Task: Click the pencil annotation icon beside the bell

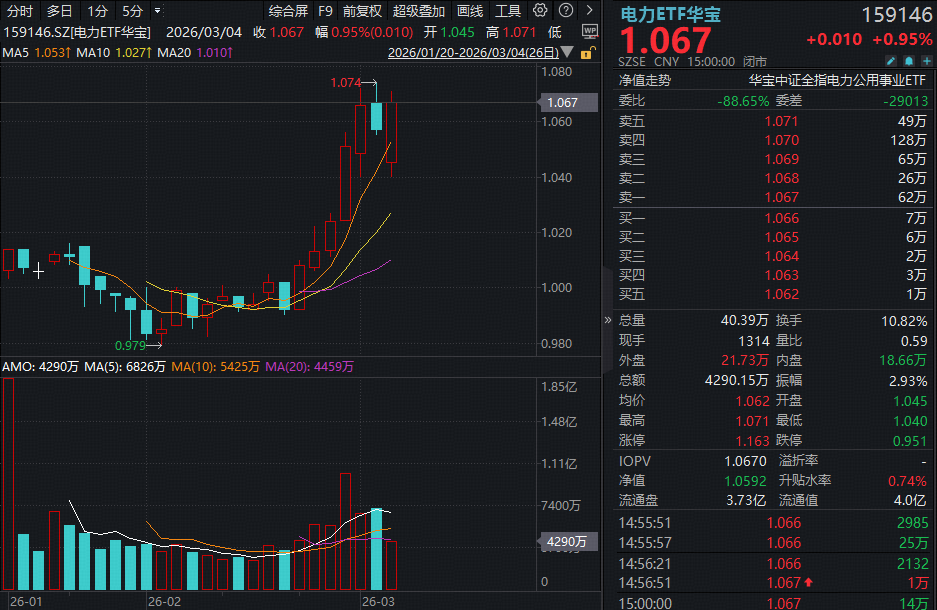Action: [891, 62]
